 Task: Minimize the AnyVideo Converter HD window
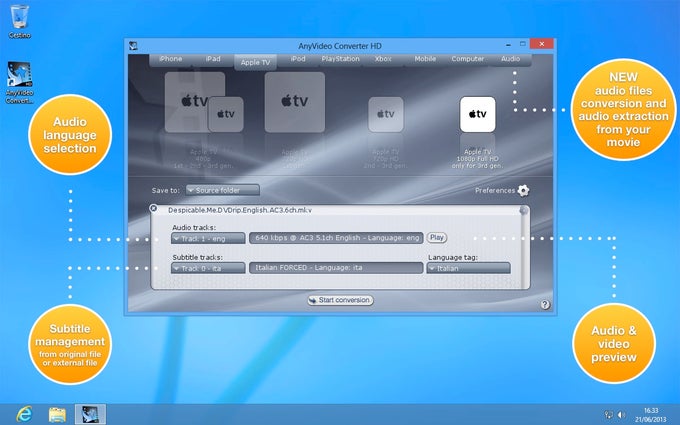point(508,44)
